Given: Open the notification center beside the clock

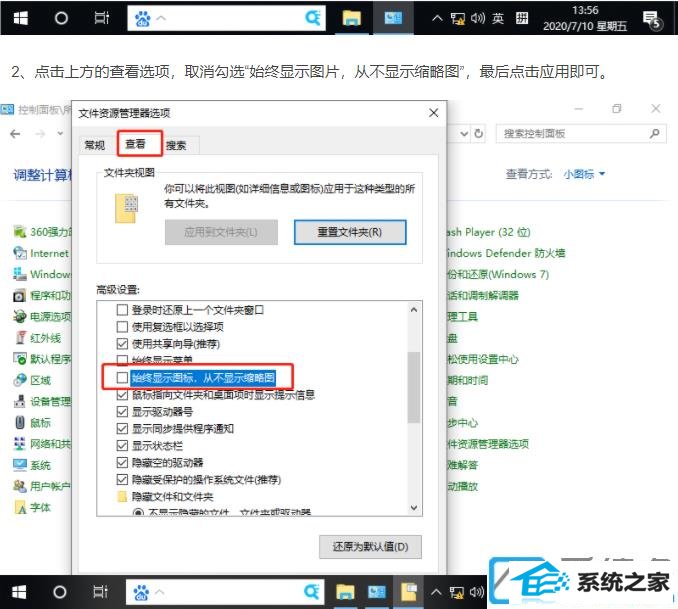Looking at the screenshot, I should (652, 19).
